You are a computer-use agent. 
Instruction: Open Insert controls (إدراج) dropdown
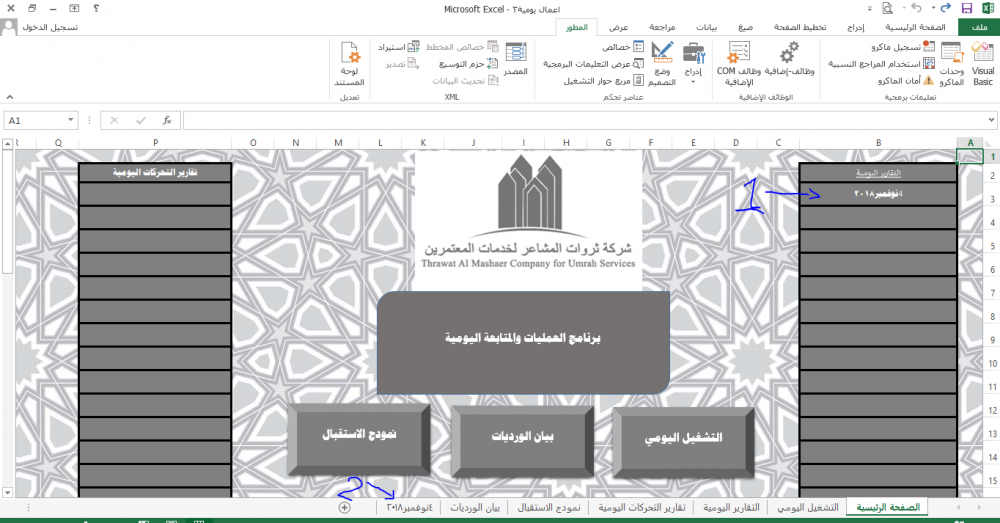693,64
